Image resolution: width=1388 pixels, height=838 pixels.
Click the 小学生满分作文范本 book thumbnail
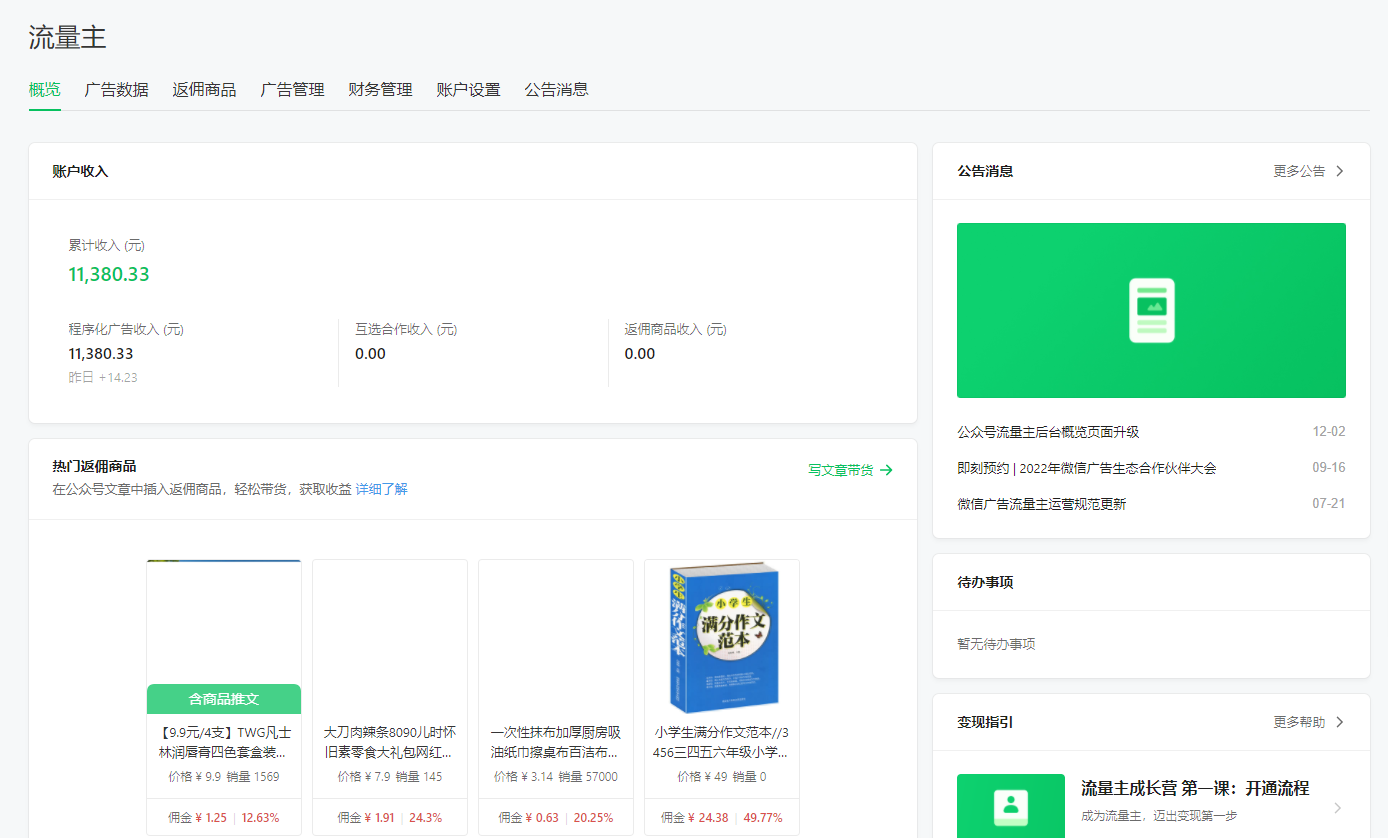pos(722,638)
